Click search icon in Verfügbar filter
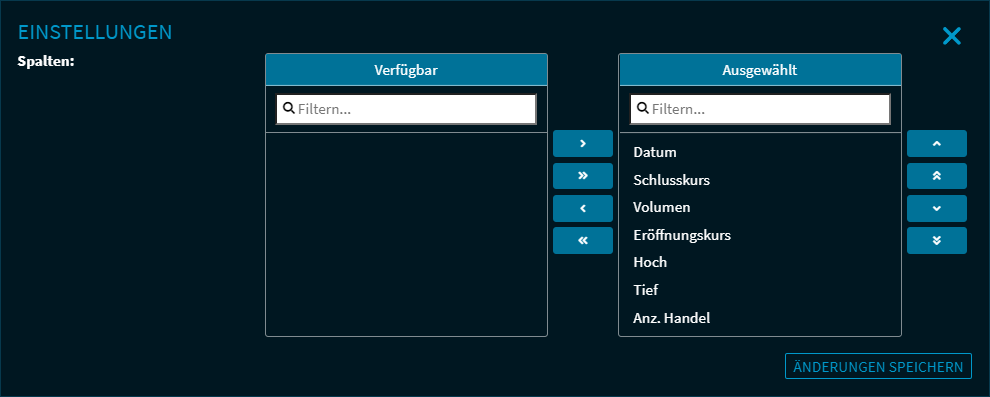990x397 pixels. (x=289, y=109)
